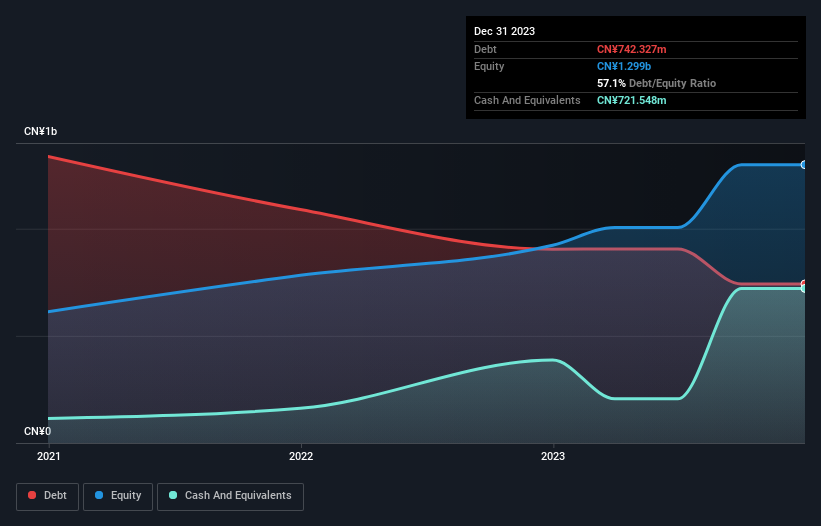Click the teal Cash And Equivalents legend dot
This screenshot has height=526, width=821.
(173, 495)
